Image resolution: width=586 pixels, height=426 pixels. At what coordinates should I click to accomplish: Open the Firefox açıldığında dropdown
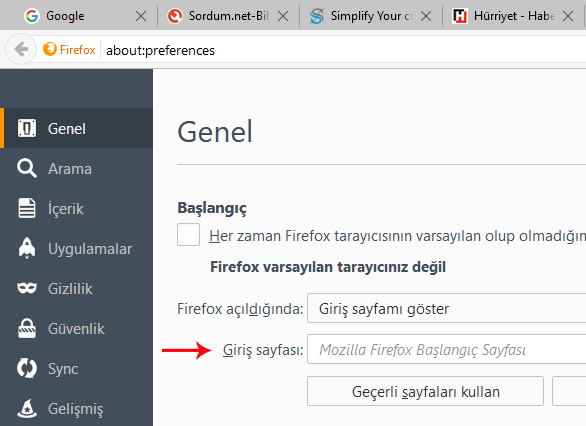coord(447,308)
